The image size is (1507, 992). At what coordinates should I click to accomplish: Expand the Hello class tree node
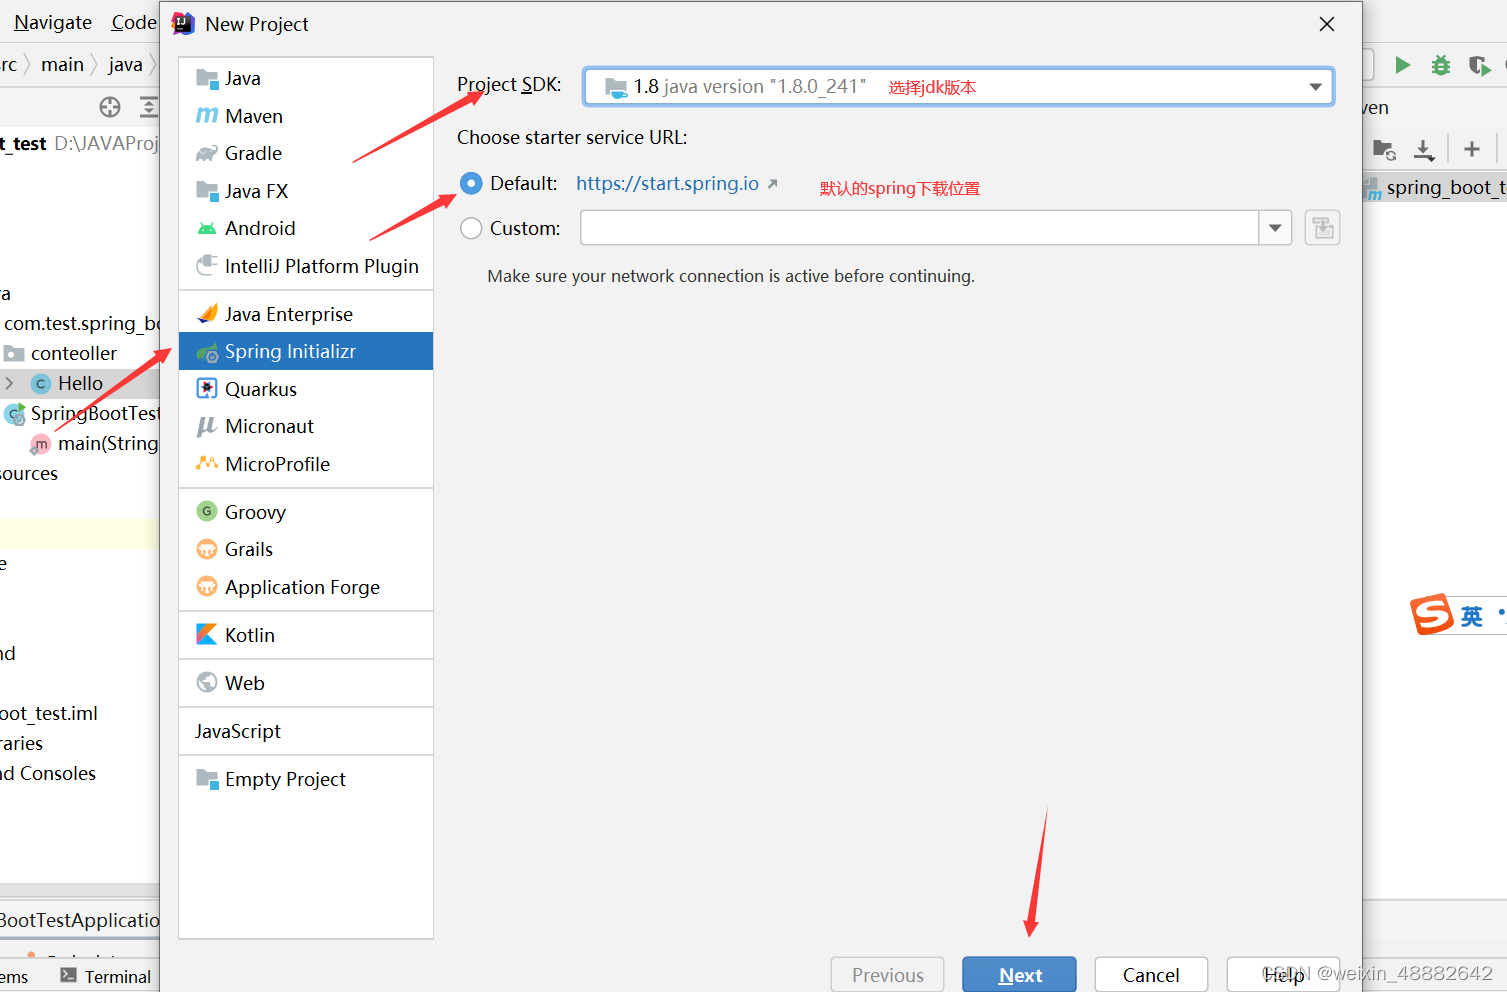10,383
